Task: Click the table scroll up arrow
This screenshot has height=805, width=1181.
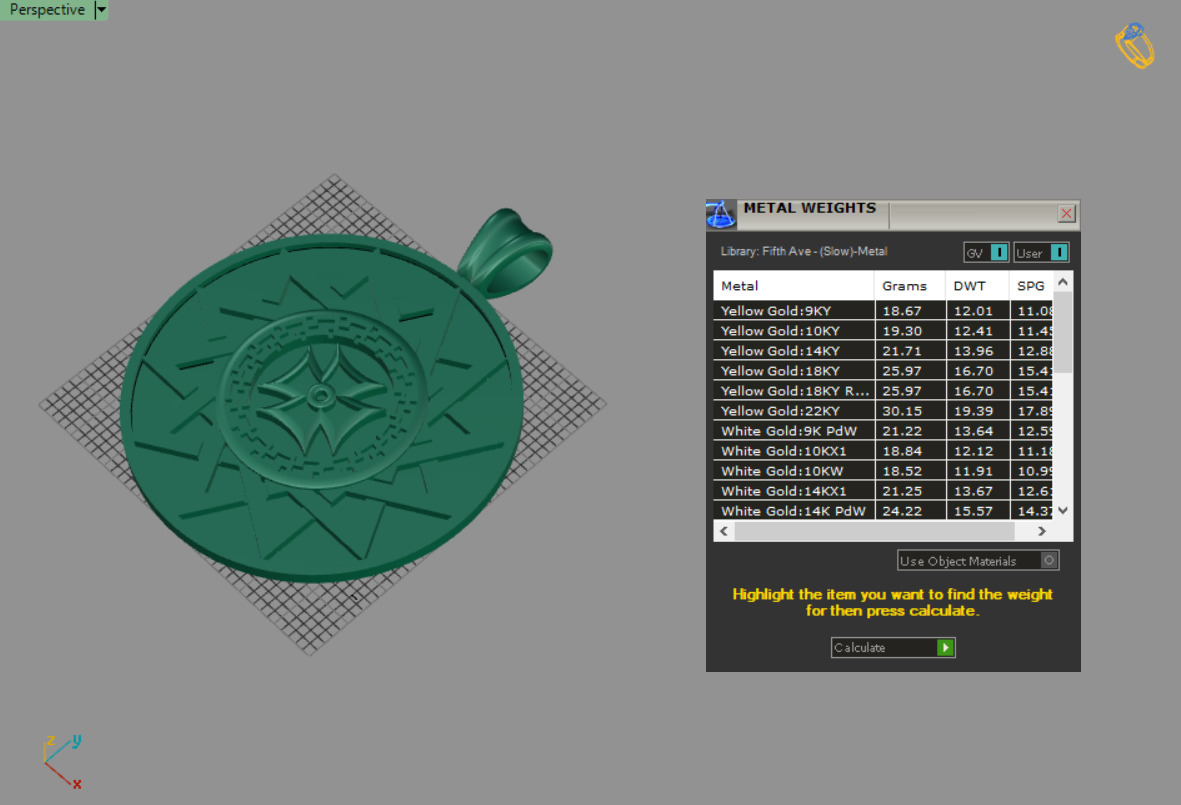Action: [1063, 282]
